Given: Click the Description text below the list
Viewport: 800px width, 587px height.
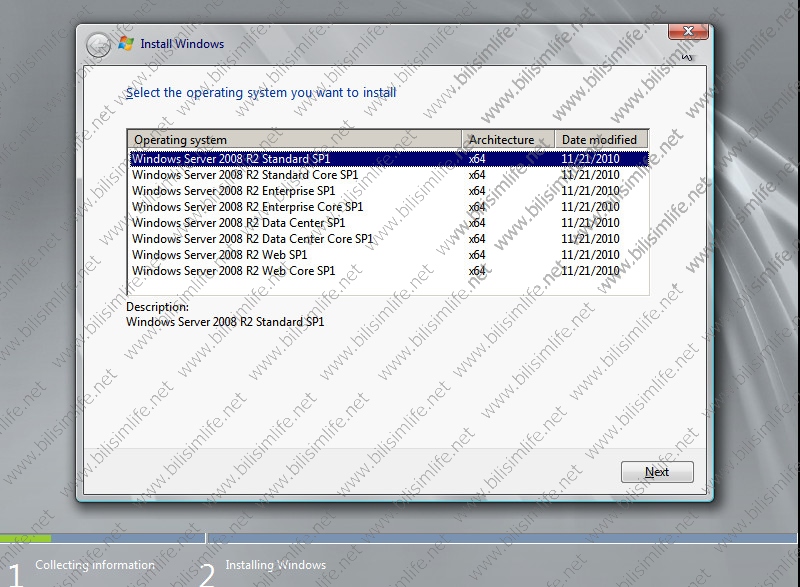Looking at the screenshot, I should pos(225,322).
